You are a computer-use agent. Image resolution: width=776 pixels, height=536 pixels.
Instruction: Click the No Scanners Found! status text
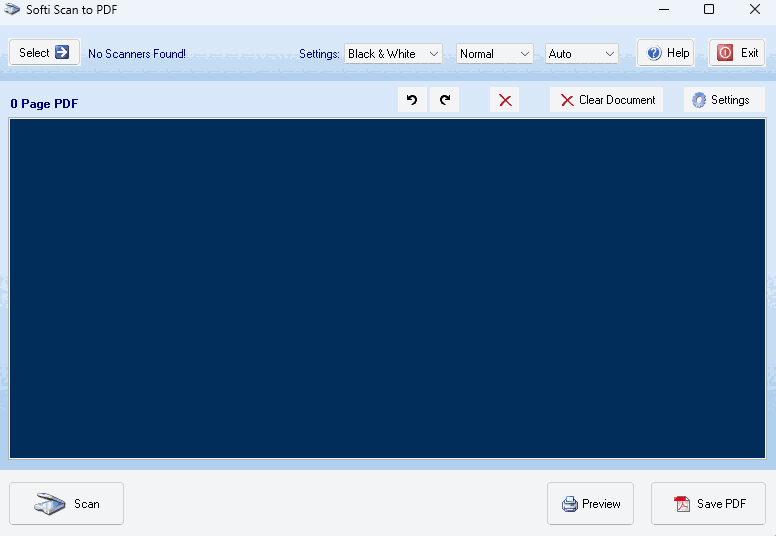point(137,53)
